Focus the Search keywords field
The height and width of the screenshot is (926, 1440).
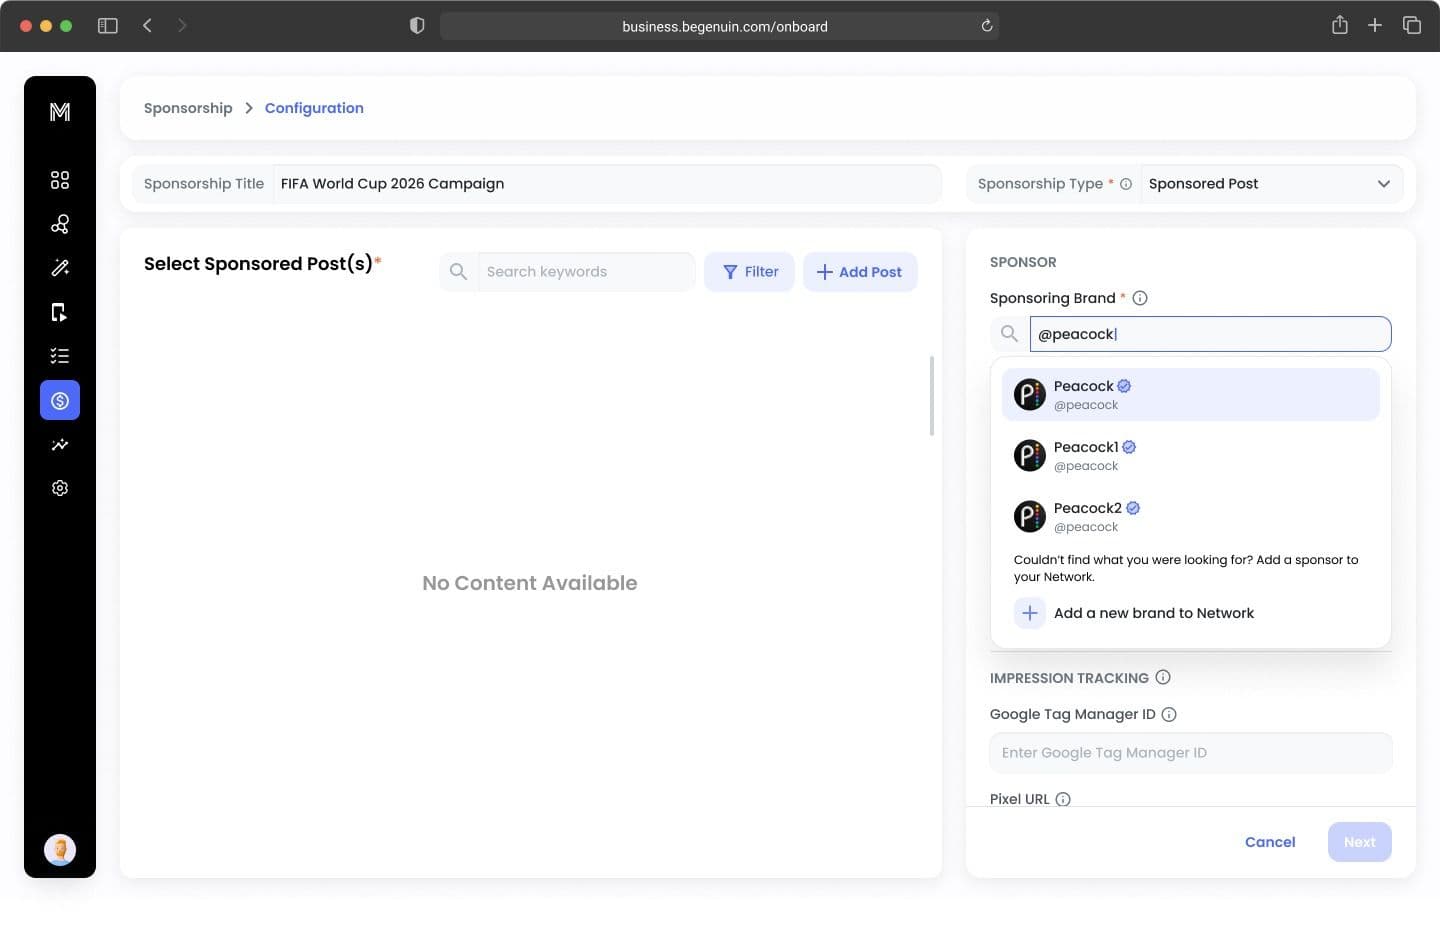[586, 272]
